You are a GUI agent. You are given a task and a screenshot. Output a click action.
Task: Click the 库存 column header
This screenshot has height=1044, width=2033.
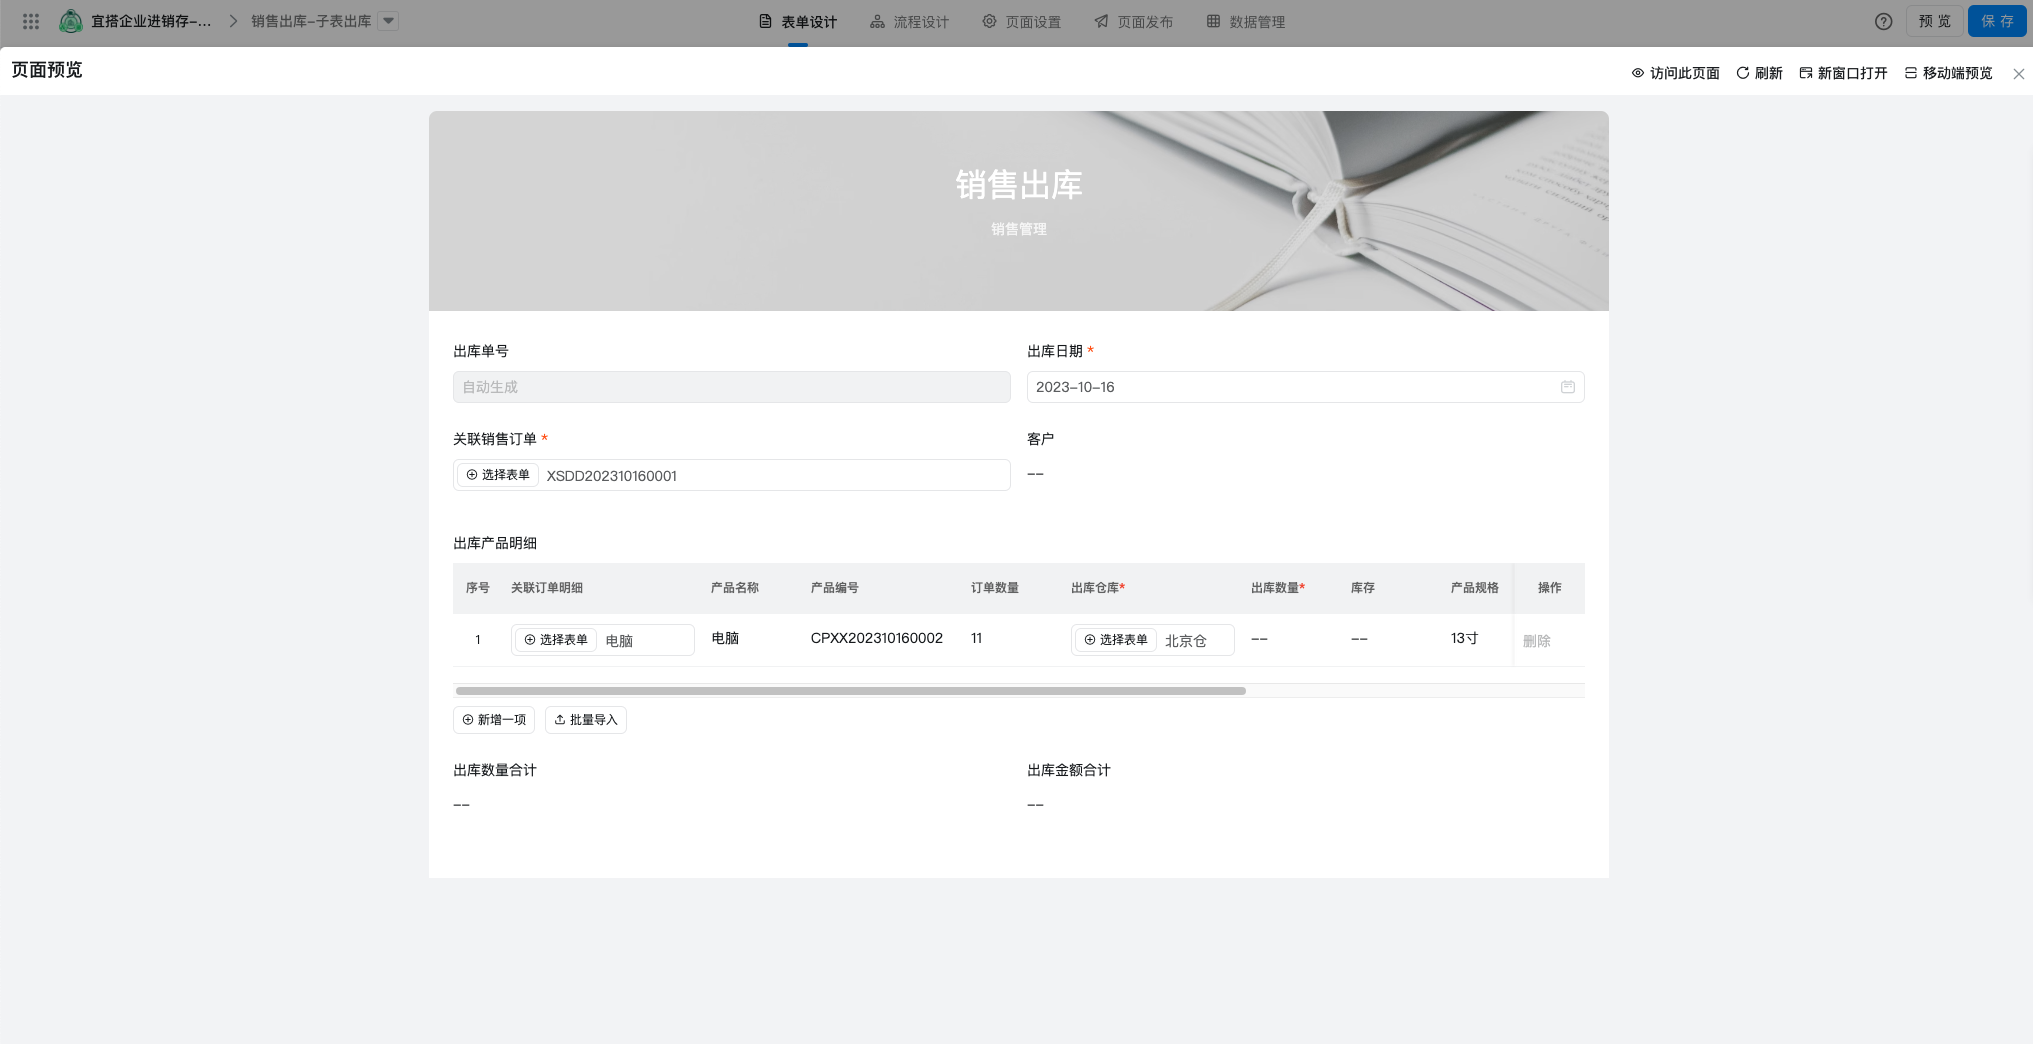tap(1362, 588)
